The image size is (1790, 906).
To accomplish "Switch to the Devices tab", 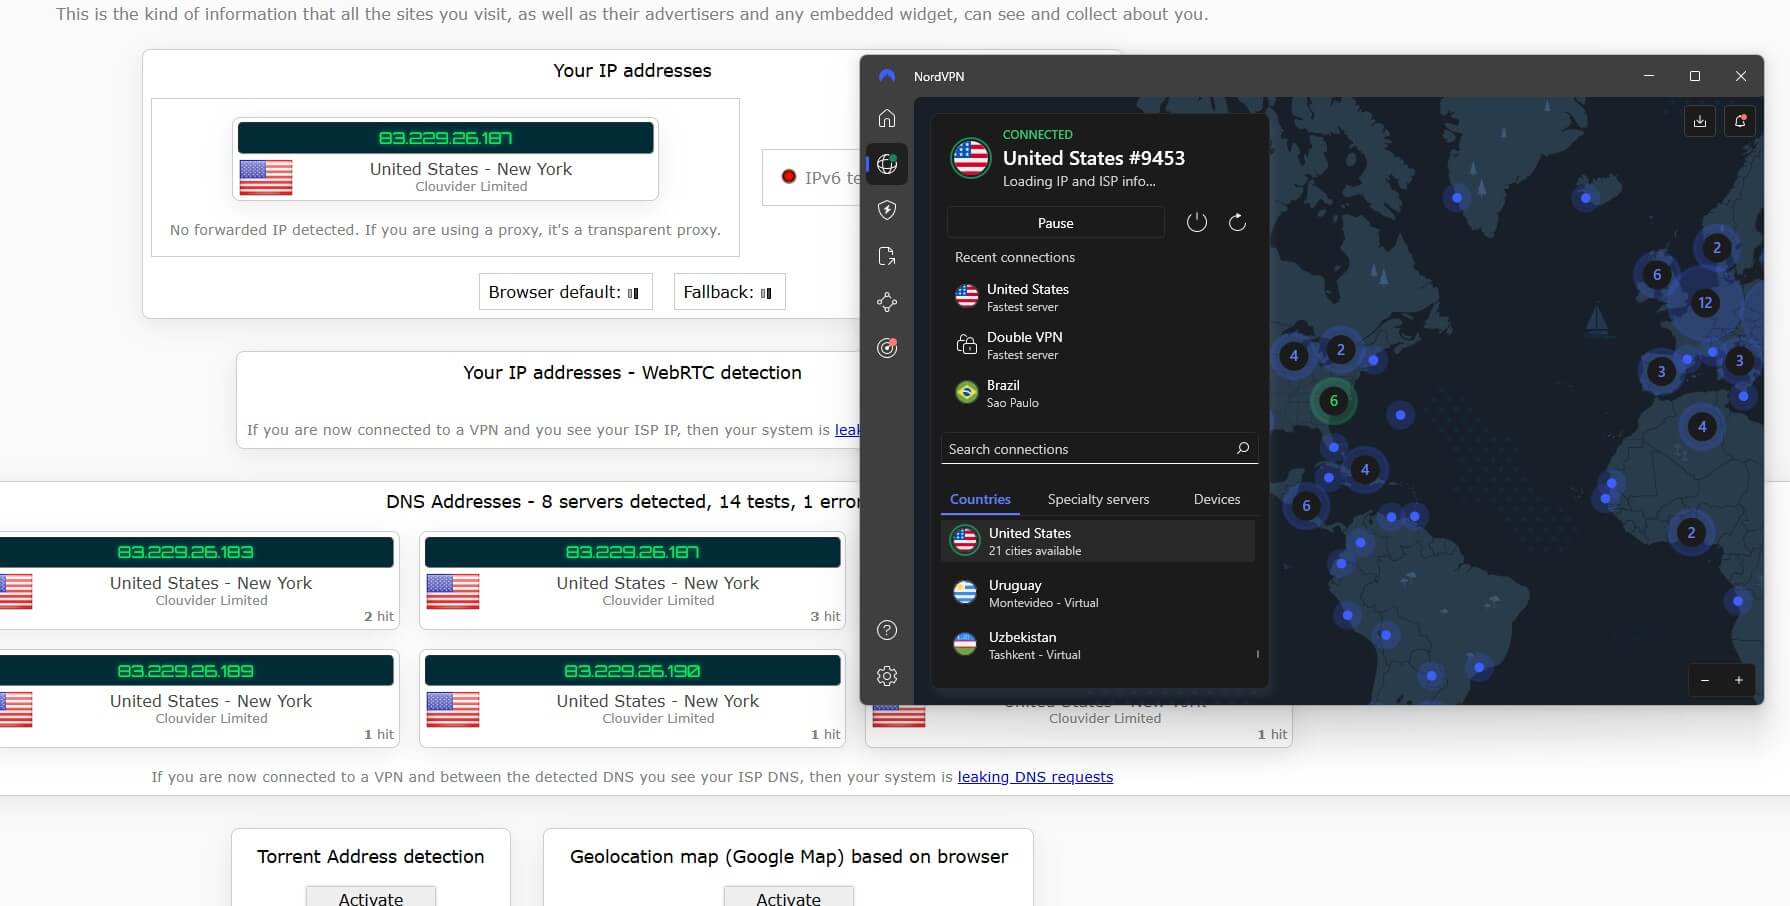I will tap(1217, 499).
